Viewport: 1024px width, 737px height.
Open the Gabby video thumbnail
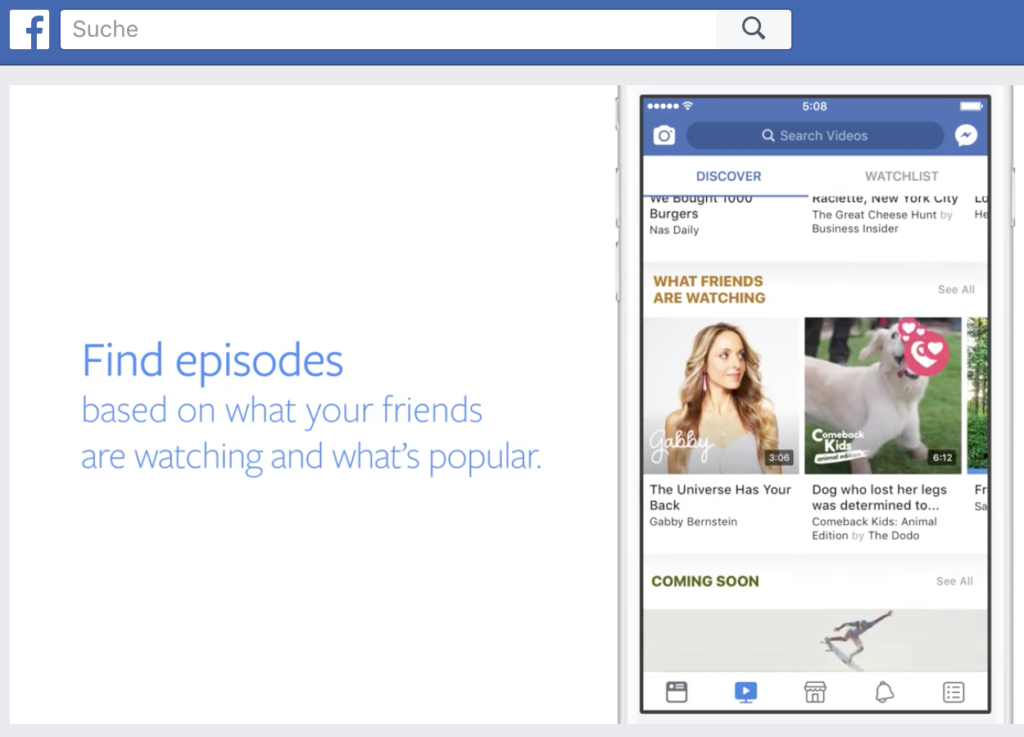[x=721, y=396]
